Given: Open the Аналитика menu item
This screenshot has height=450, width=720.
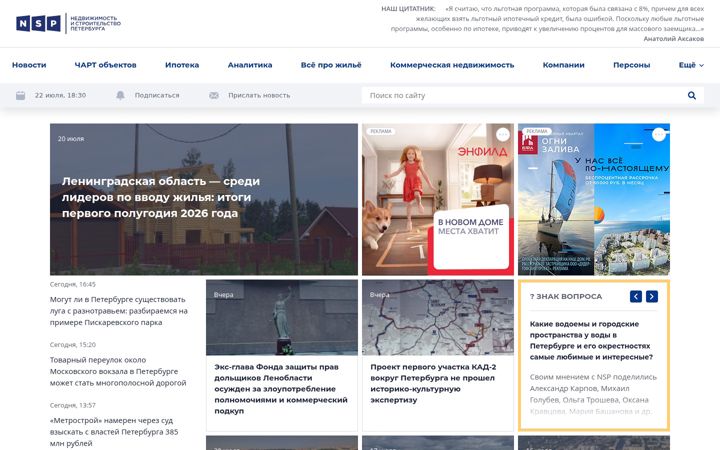Looking at the screenshot, I should [x=250, y=65].
